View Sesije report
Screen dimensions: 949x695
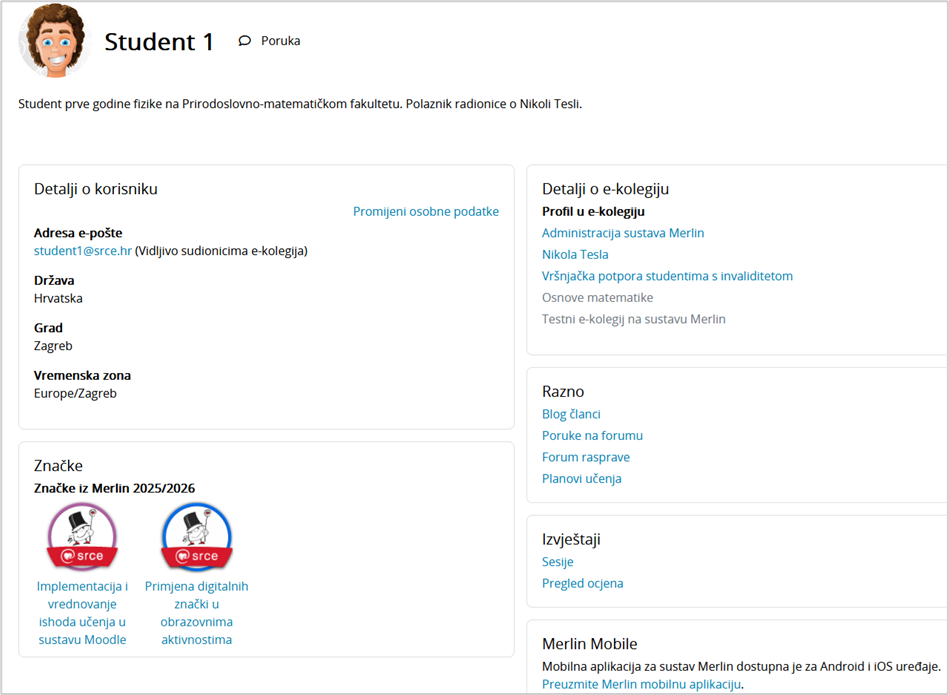point(557,562)
